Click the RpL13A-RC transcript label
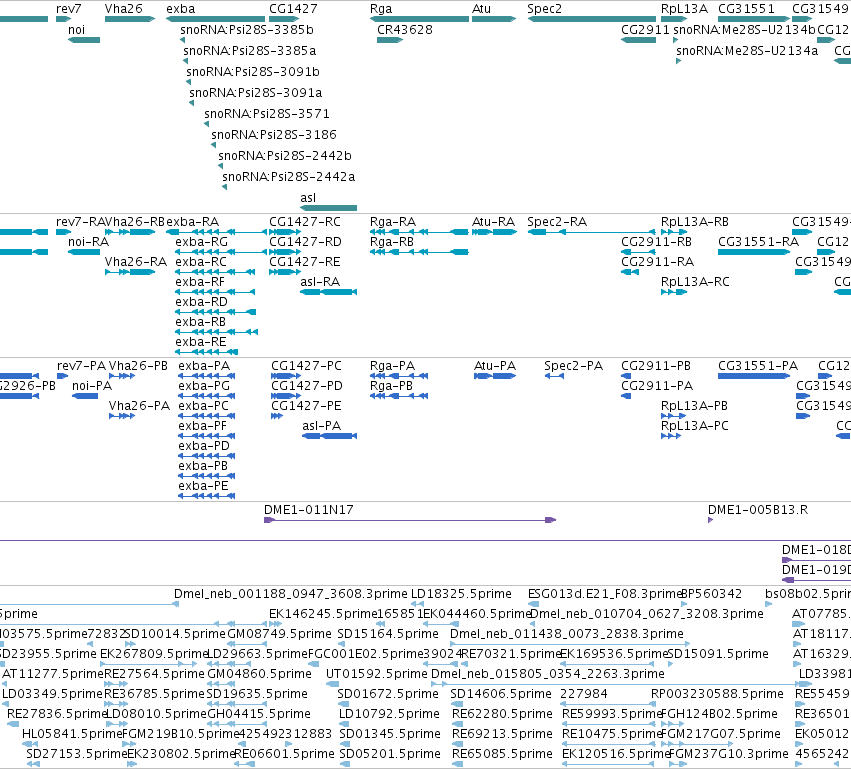 tap(695, 282)
